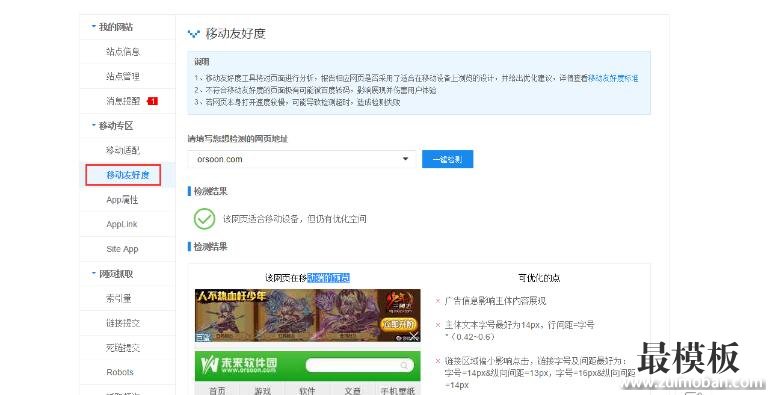Open 移动适配 in the sidebar

123,151
